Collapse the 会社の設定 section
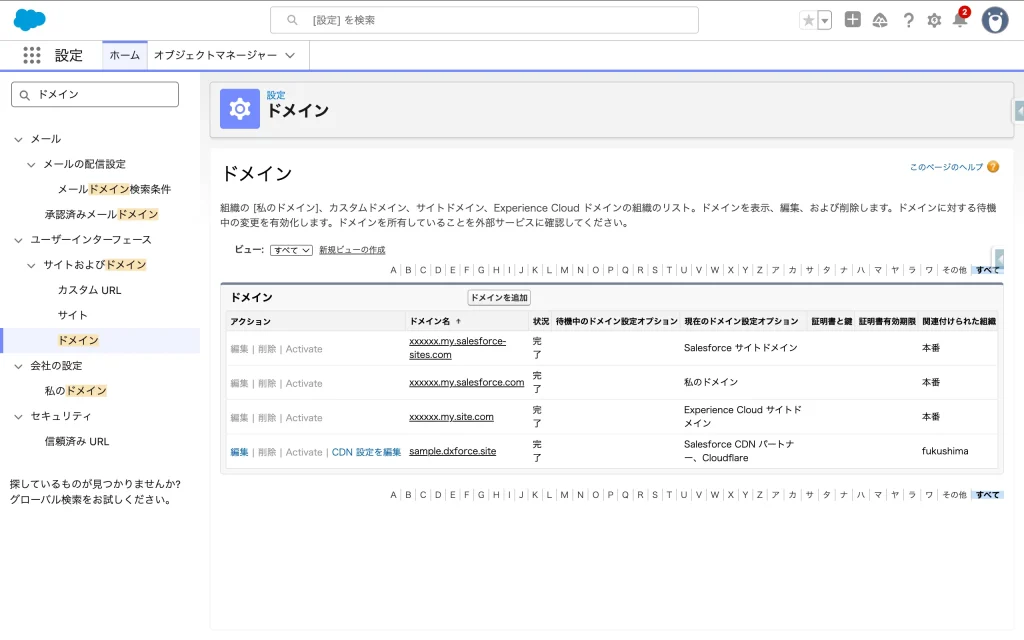Image resolution: width=1024 pixels, height=640 pixels. 18,366
